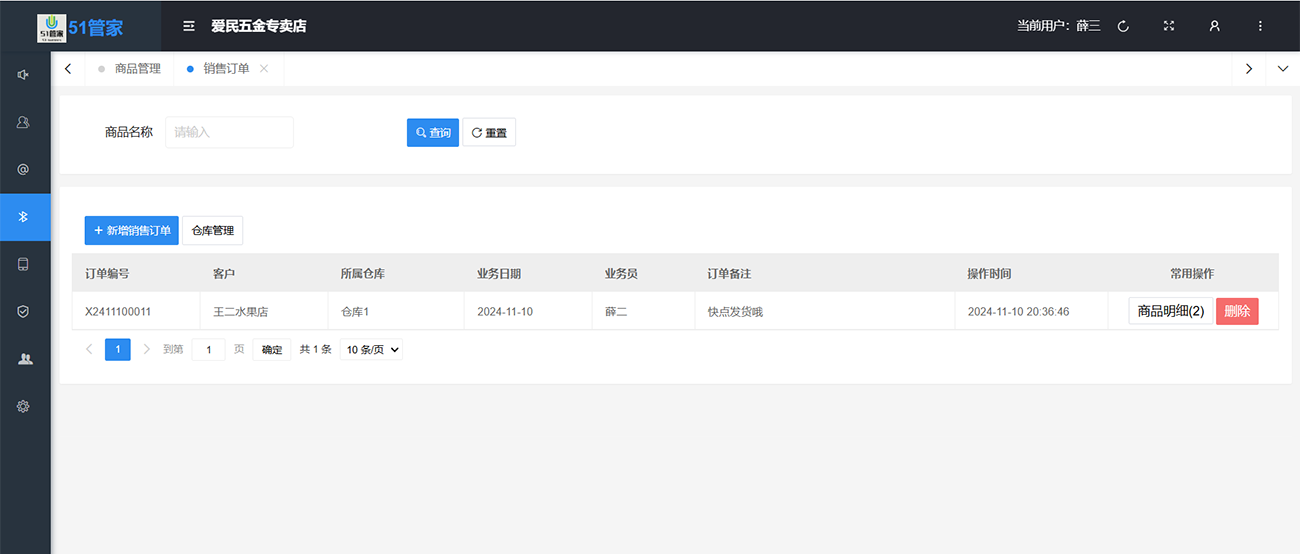Click the 商品名称 input field
1300x554 pixels.
click(229, 132)
